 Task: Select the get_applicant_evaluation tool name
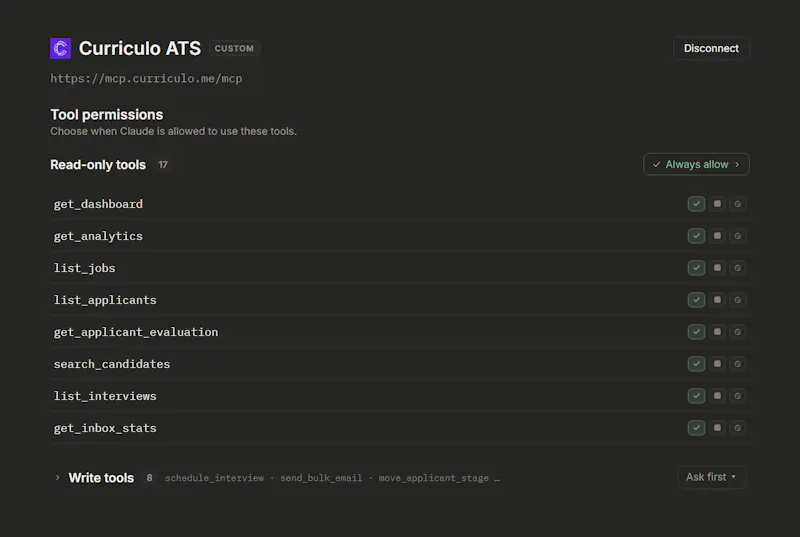pyautogui.click(x=136, y=332)
